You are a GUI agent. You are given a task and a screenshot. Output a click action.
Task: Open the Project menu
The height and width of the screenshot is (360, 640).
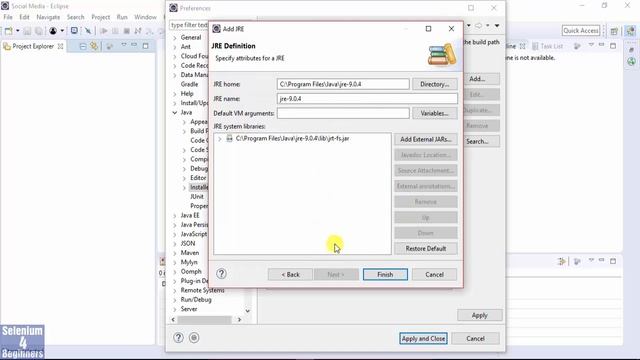[x=101, y=17]
